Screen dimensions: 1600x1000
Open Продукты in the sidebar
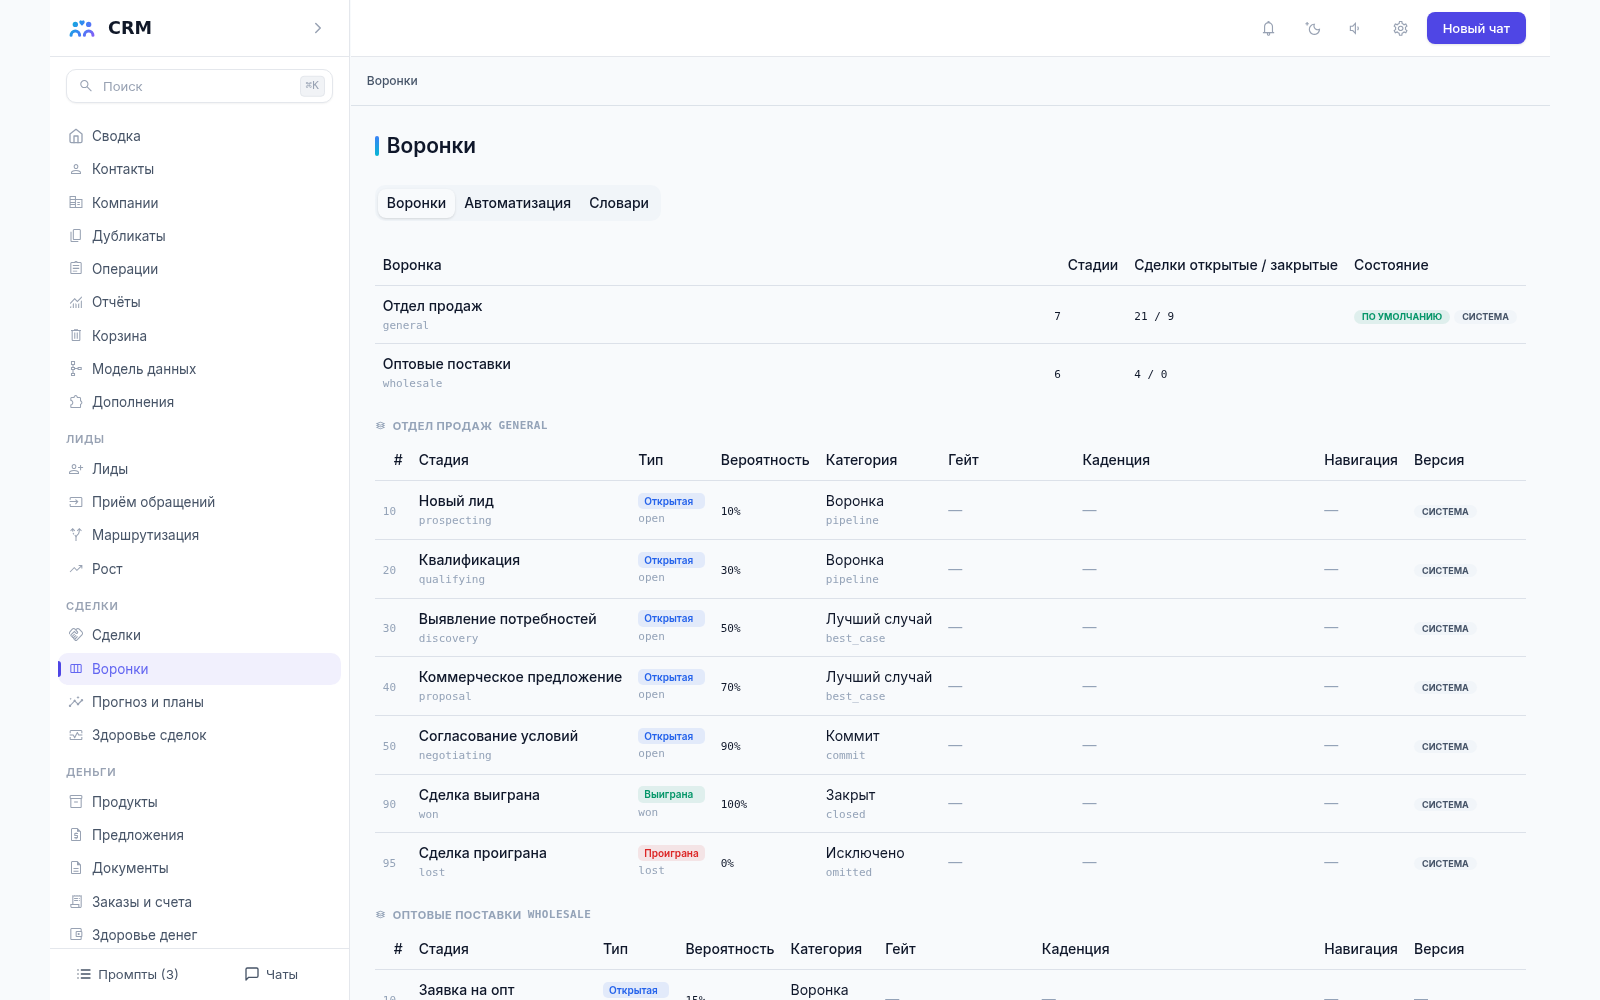(199, 802)
